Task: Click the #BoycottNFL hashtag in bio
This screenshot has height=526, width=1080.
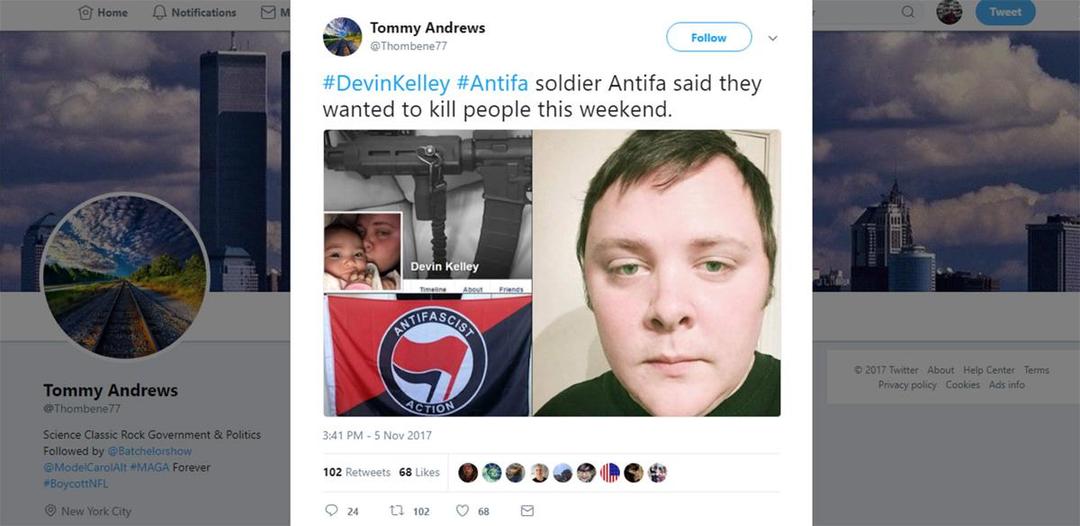Action: (x=76, y=483)
